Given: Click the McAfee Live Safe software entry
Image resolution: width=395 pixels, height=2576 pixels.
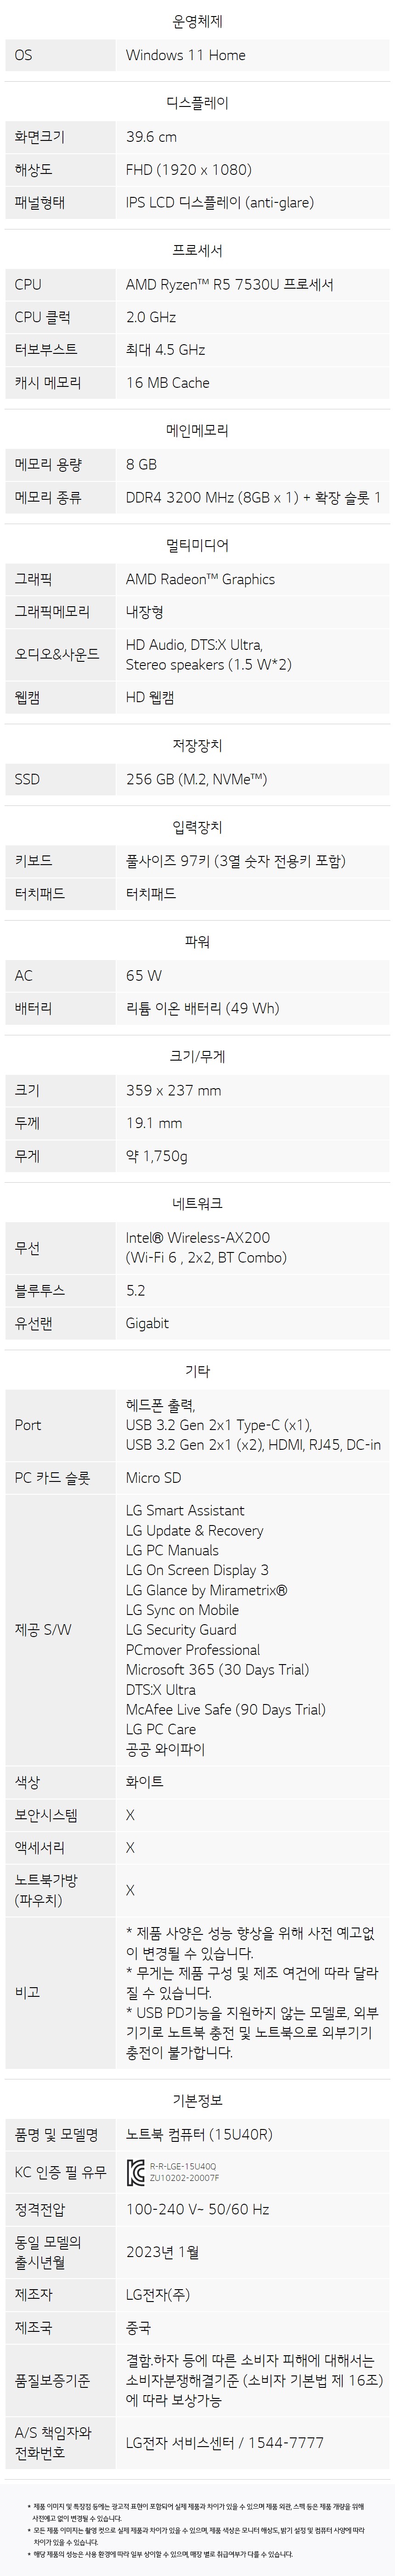Looking at the screenshot, I should tap(225, 1709).
